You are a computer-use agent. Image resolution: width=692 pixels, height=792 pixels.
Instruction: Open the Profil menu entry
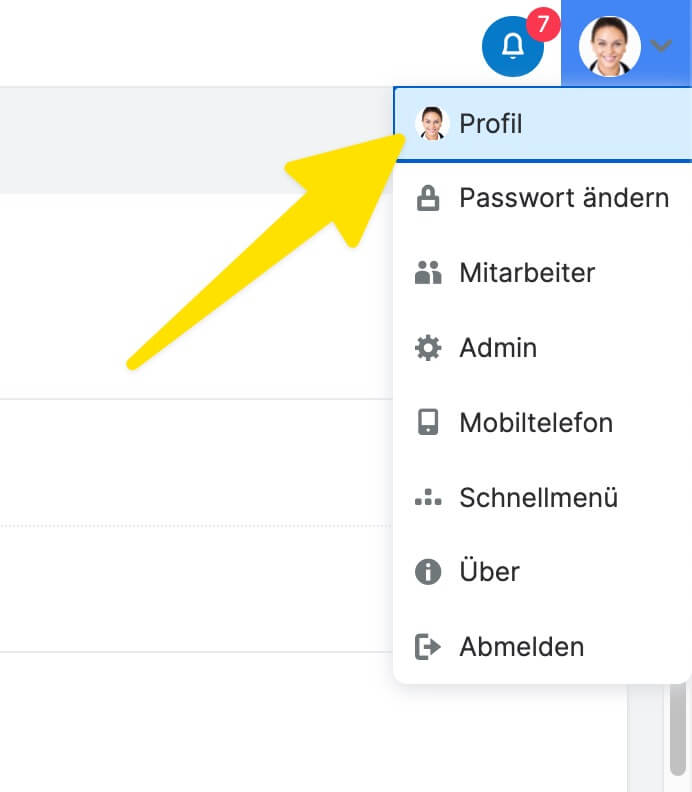click(491, 124)
